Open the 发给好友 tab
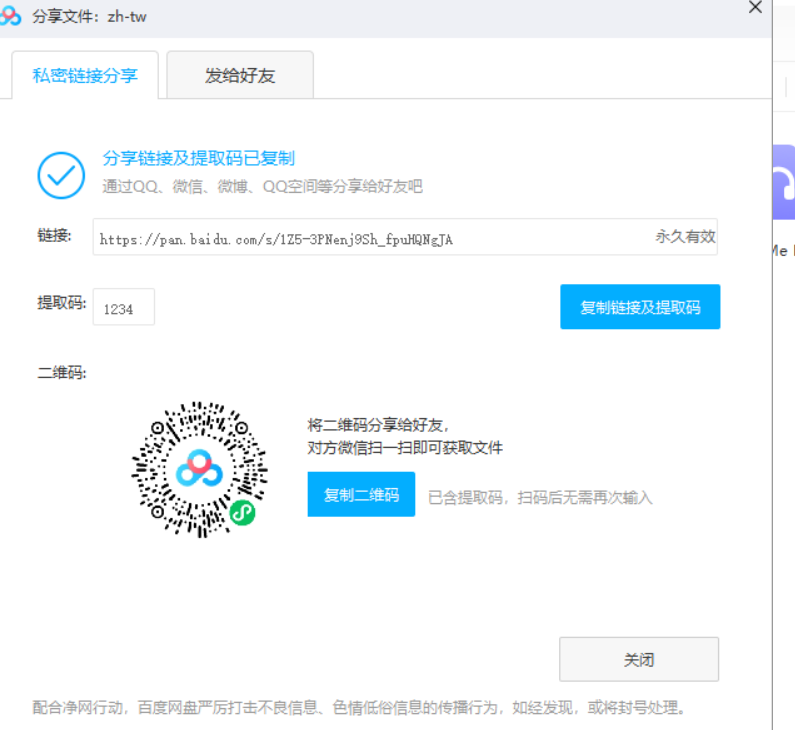This screenshot has width=795, height=730. [240, 75]
